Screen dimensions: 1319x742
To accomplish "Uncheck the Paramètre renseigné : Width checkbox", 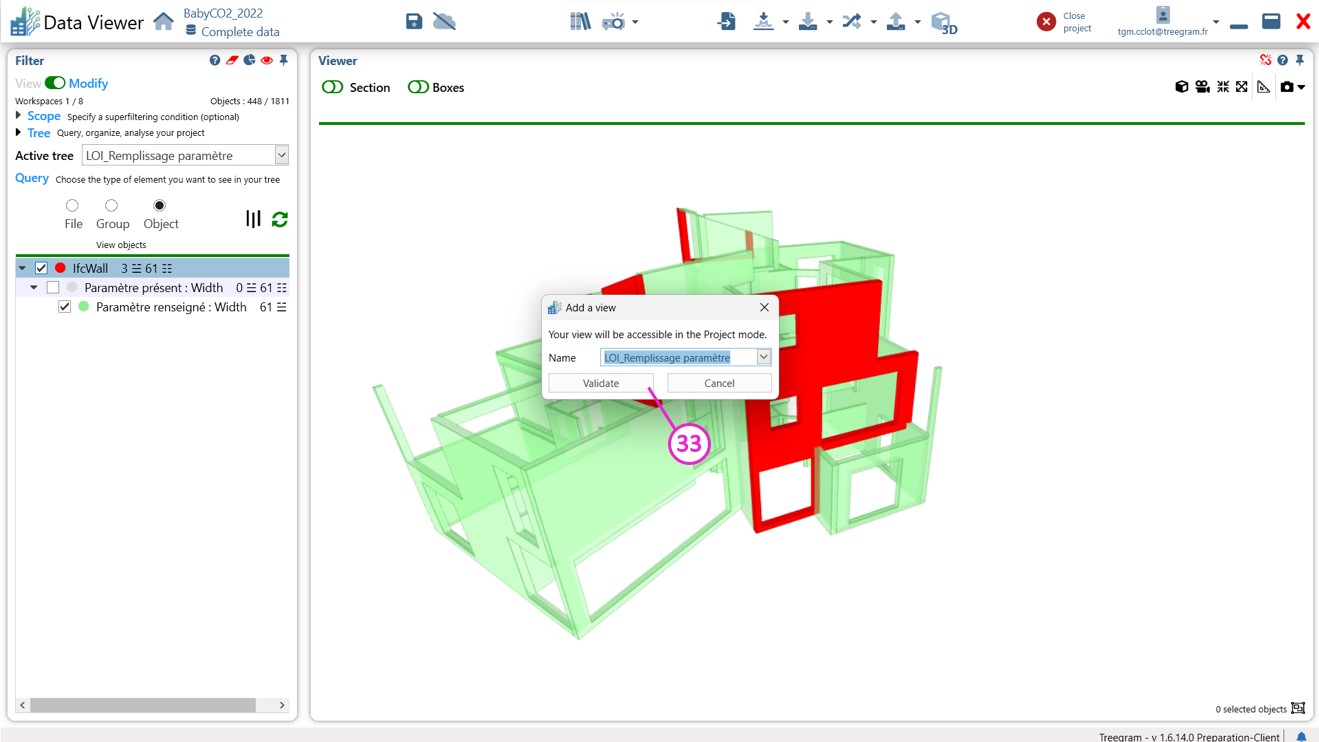I will coord(65,307).
